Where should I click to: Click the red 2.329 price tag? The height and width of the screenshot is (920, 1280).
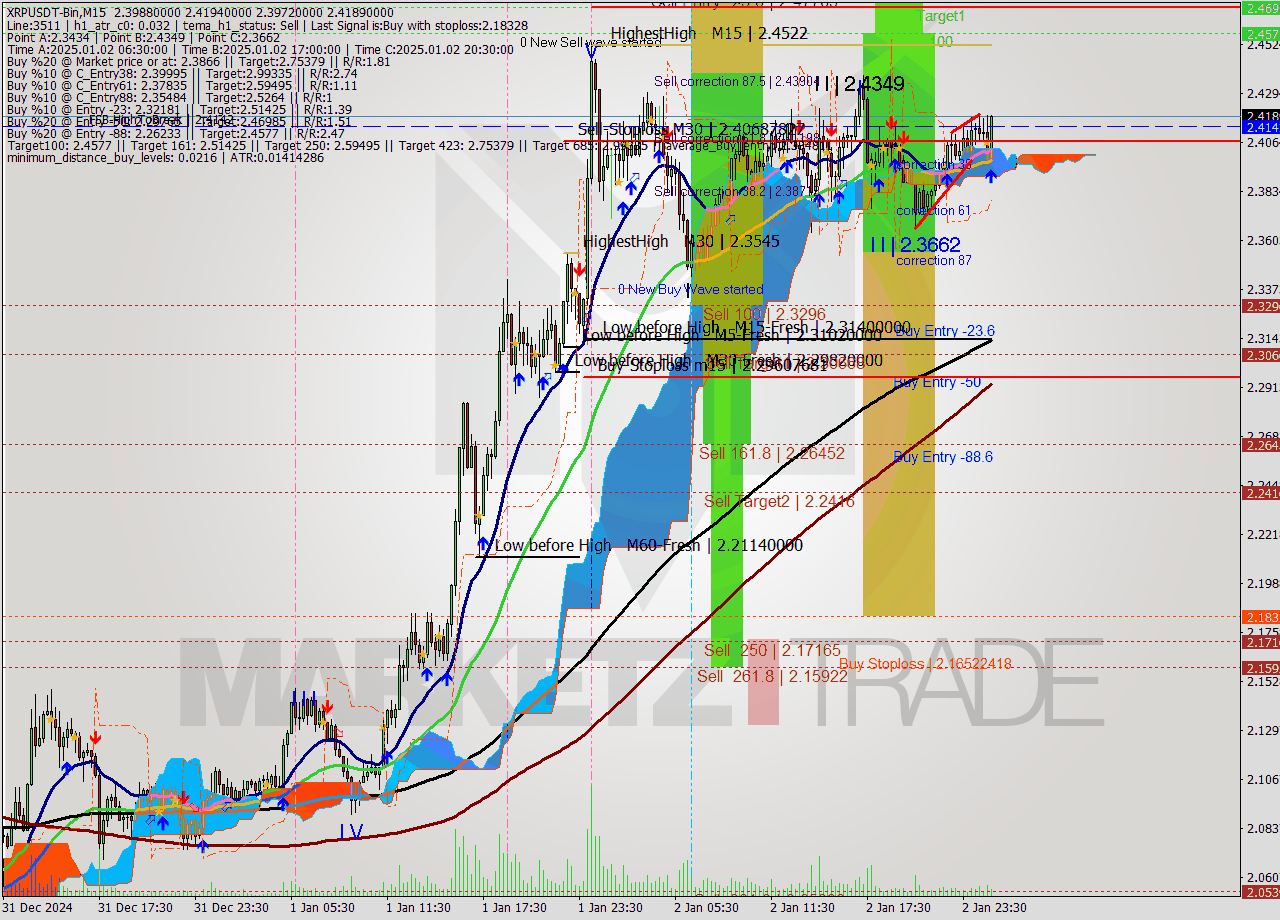tap(1260, 306)
